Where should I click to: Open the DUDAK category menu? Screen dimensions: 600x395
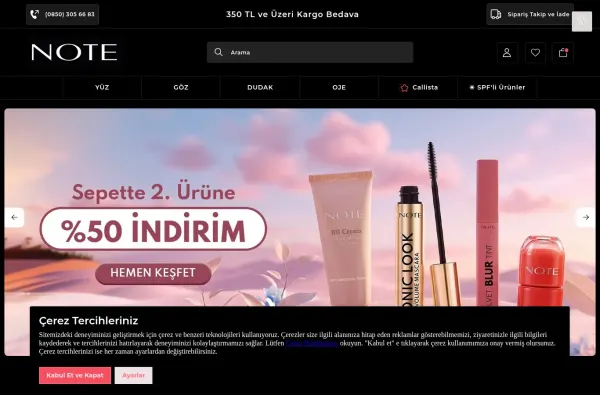(260, 88)
